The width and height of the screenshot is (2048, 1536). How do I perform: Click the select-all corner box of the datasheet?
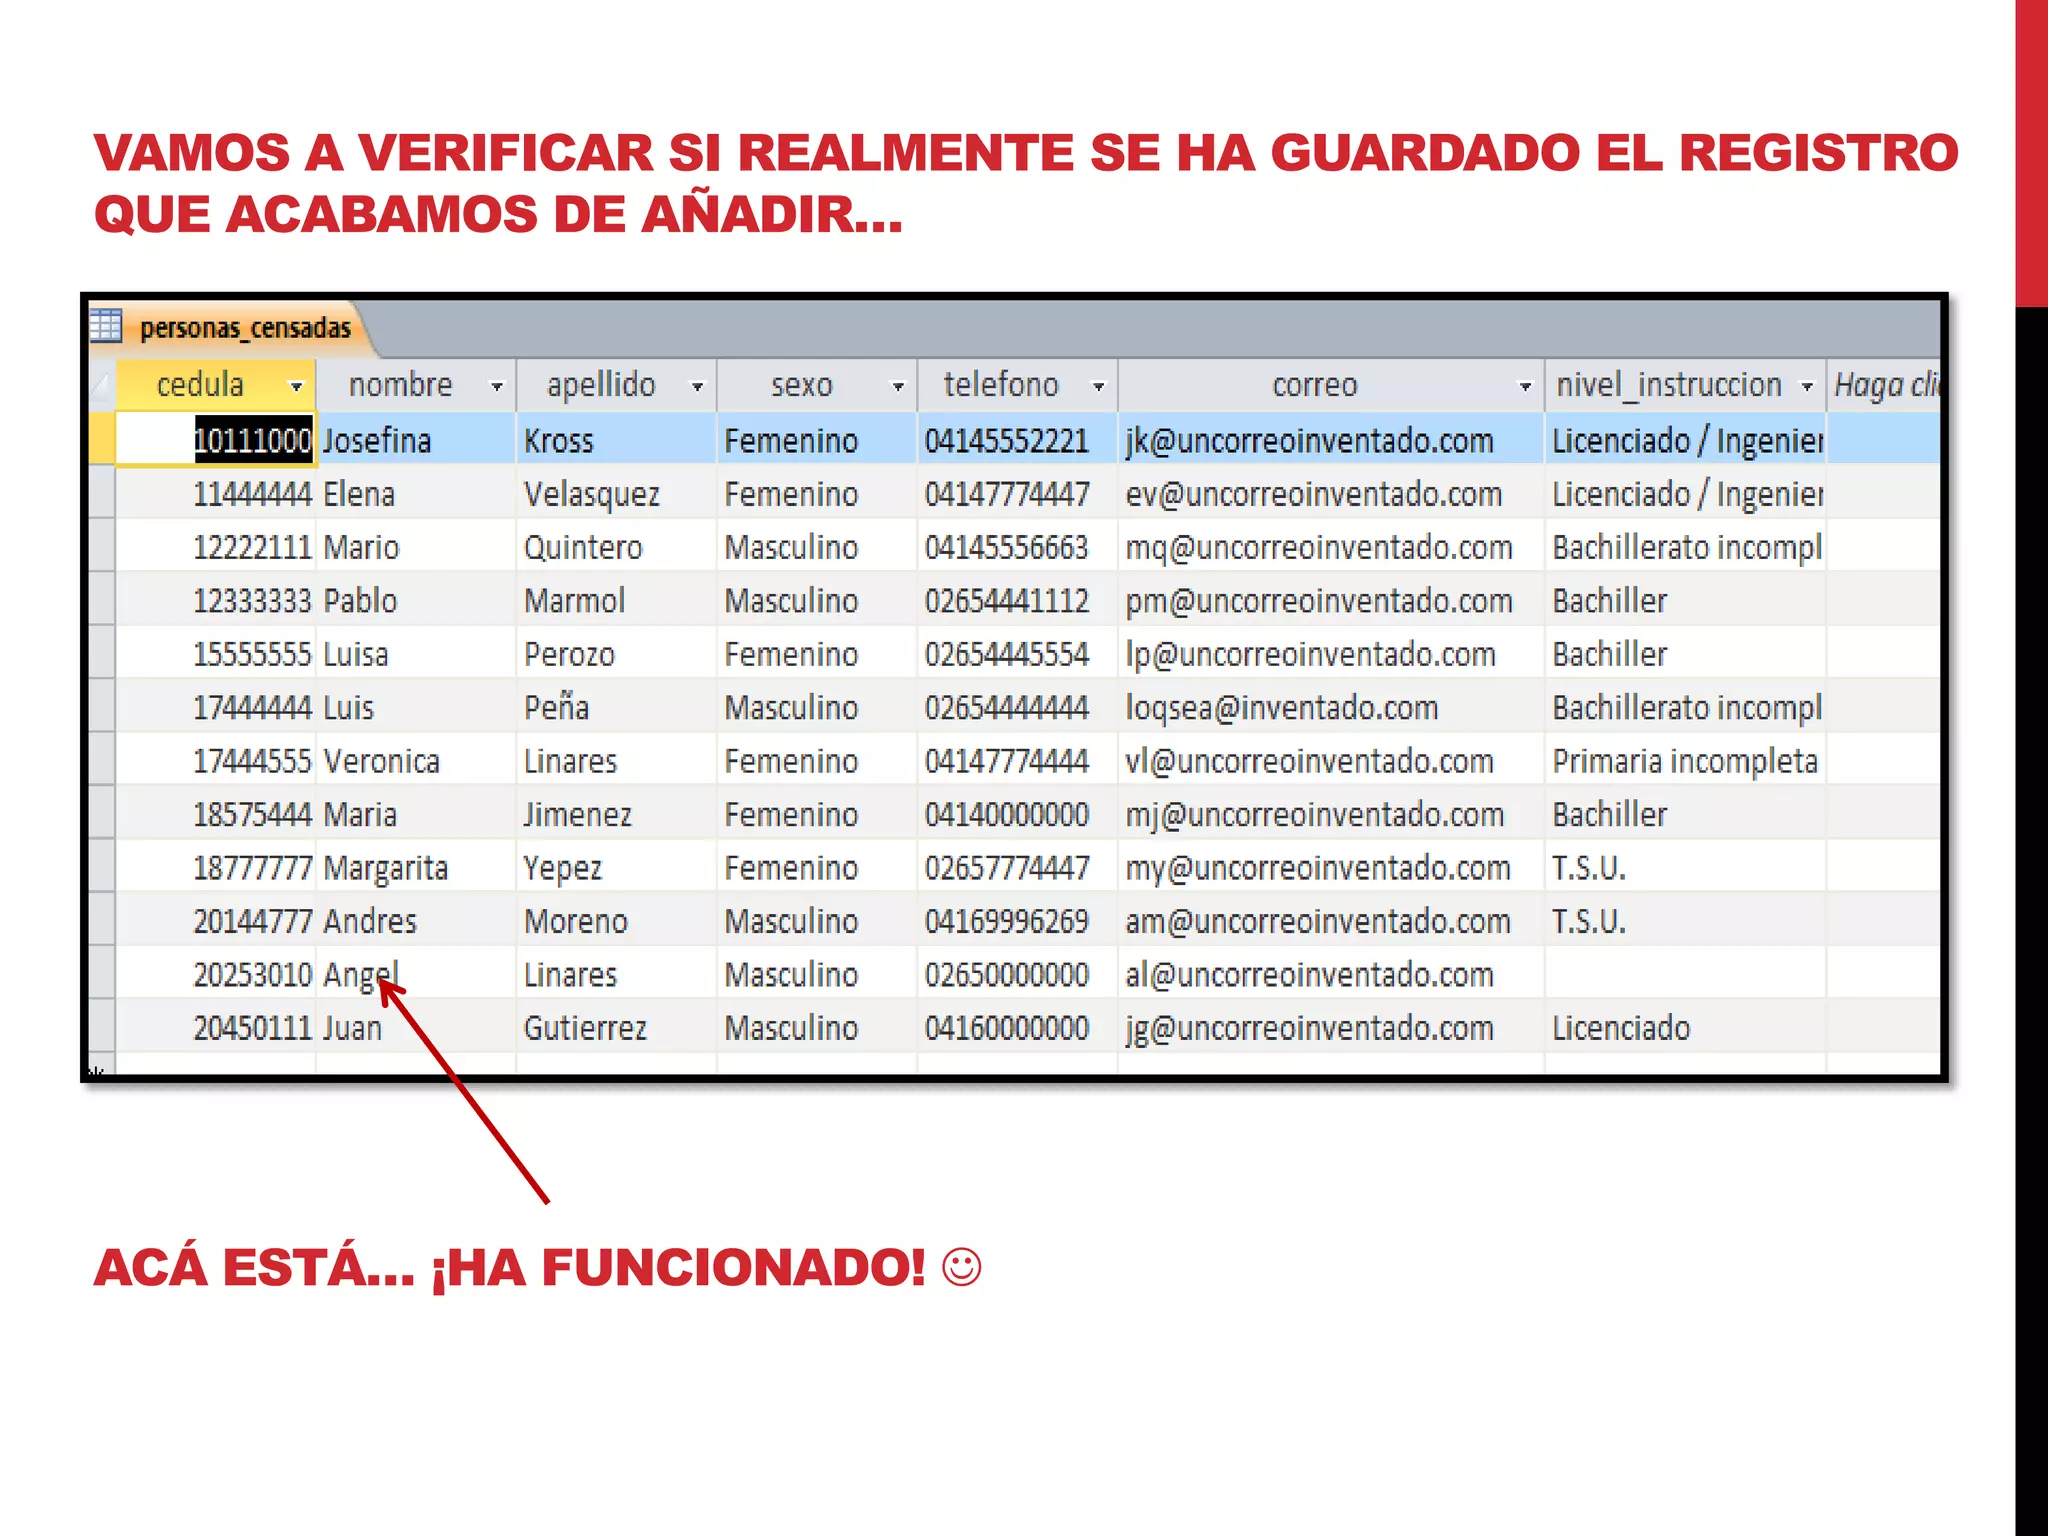coord(102,385)
